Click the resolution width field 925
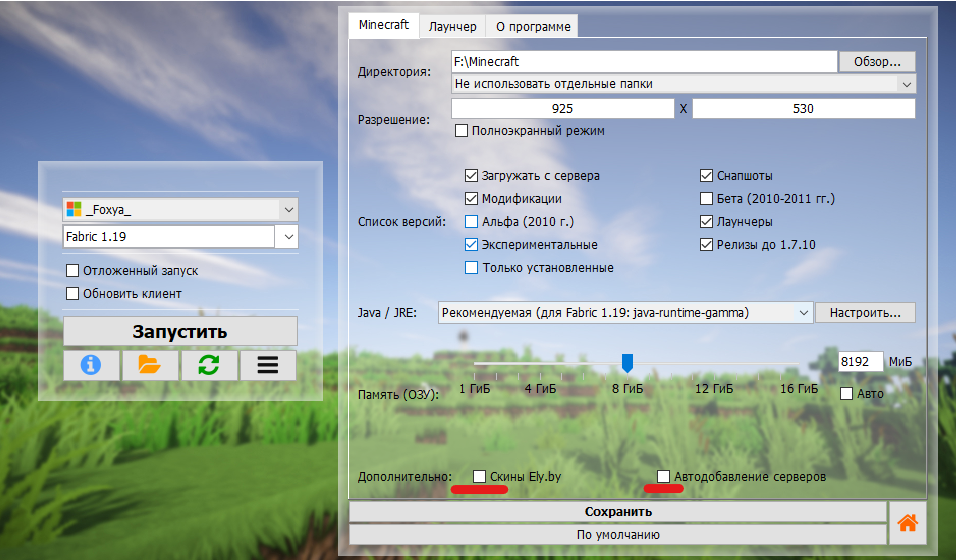The height and width of the screenshot is (560, 956). 562,108
